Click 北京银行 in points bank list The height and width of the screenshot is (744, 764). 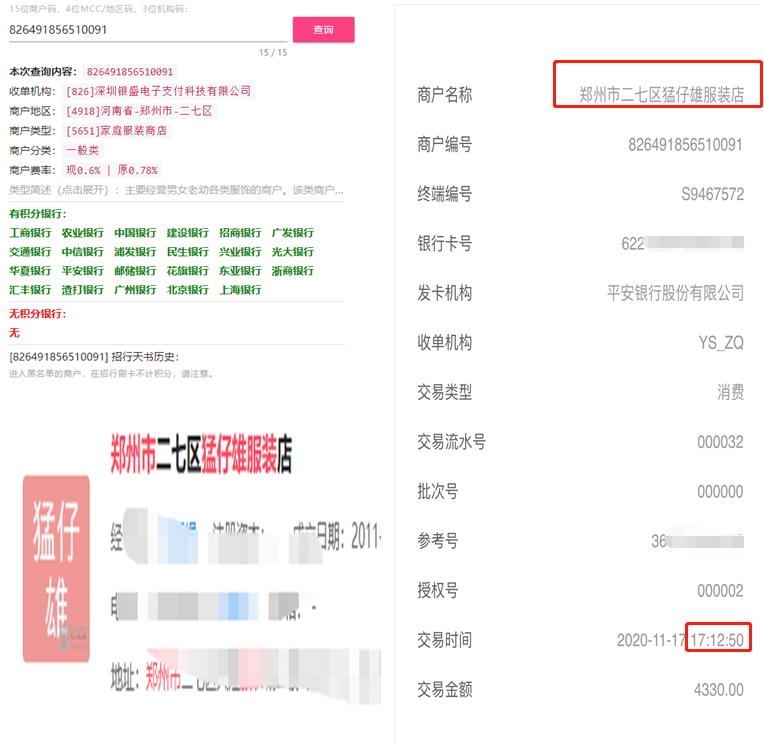click(x=188, y=290)
